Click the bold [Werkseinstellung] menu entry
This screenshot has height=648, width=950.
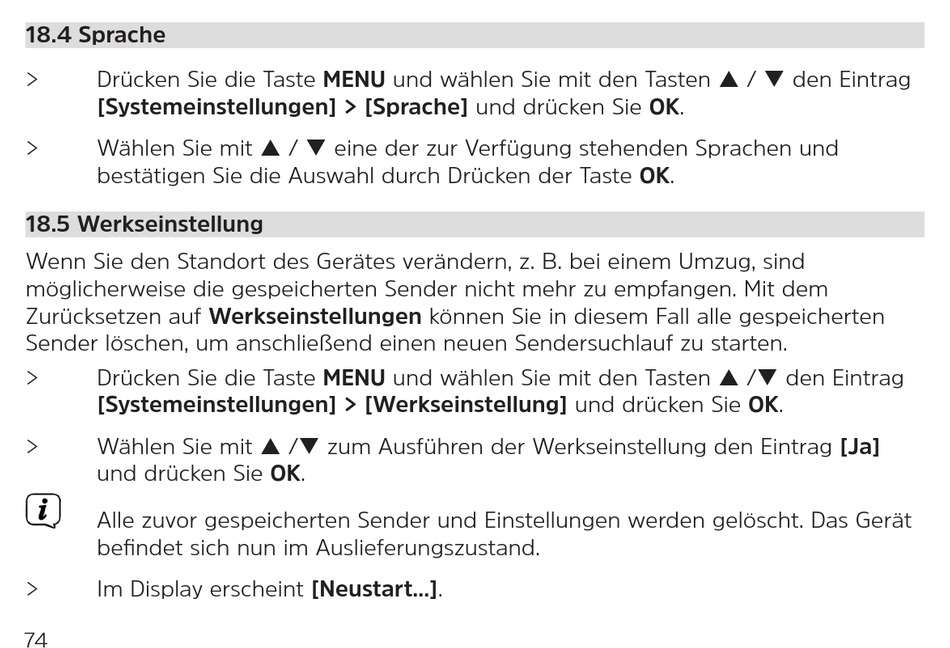(465, 405)
